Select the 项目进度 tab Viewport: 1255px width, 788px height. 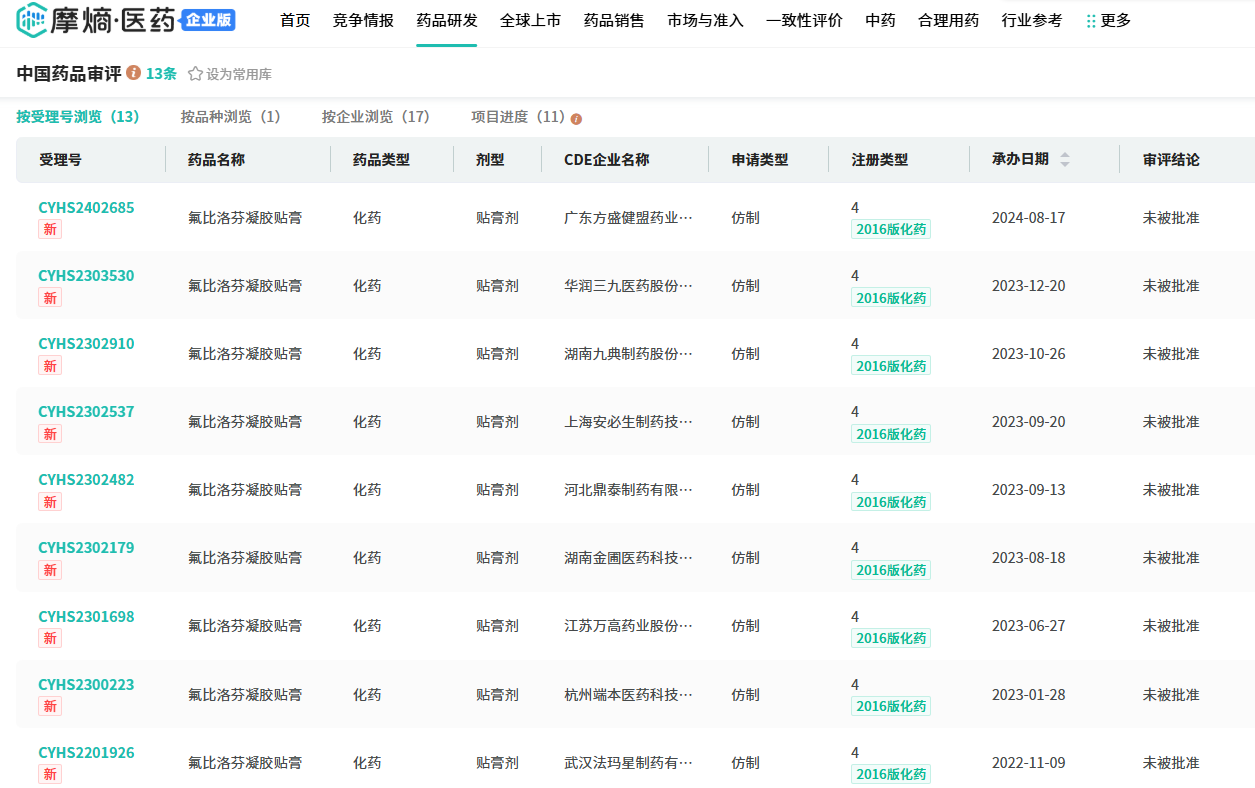pyautogui.click(x=517, y=117)
